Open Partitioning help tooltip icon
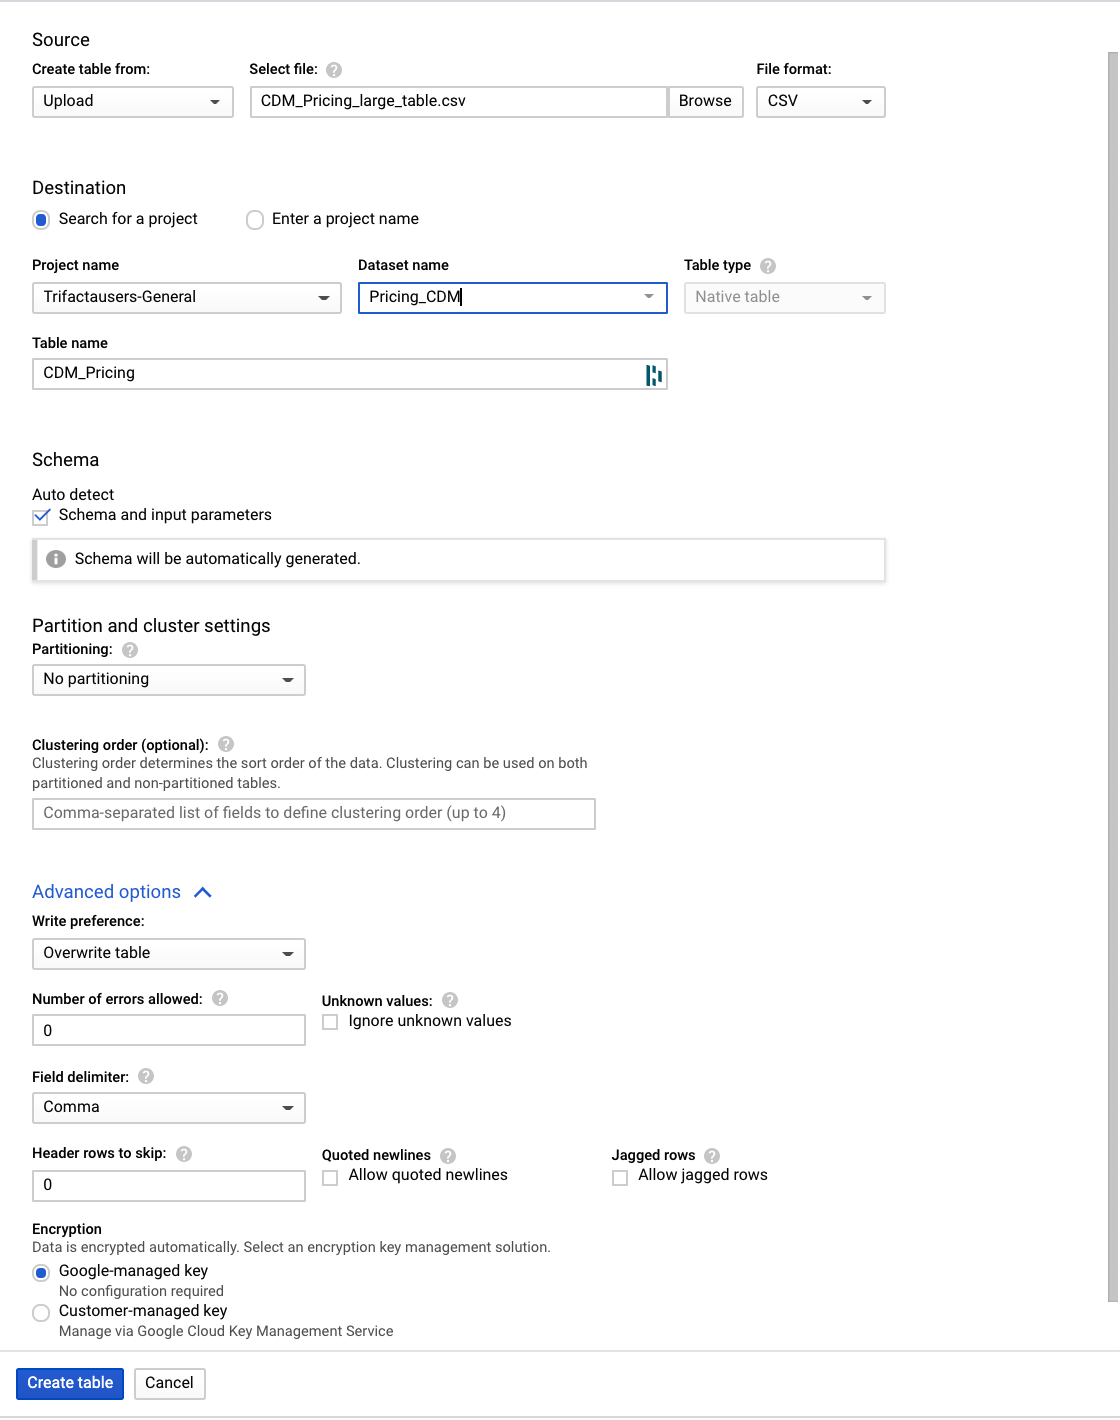The width and height of the screenshot is (1120, 1420). [130, 650]
